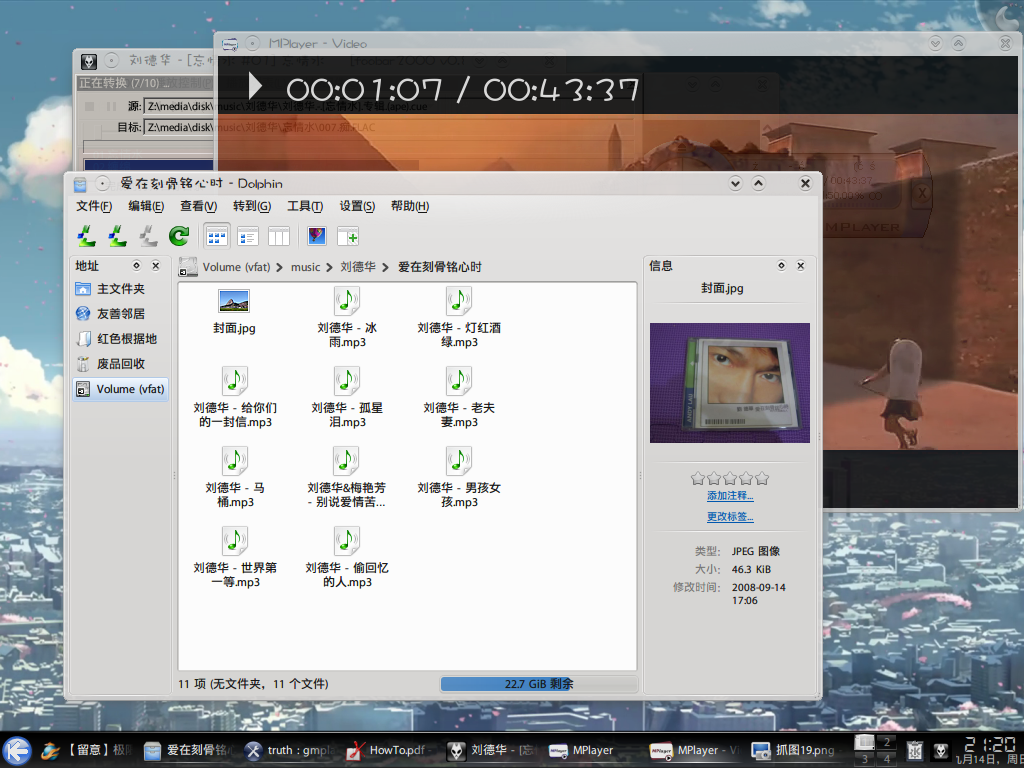
Task: Expand the arrow after 刘德华 in breadcrumb
Action: click(386, 267)
